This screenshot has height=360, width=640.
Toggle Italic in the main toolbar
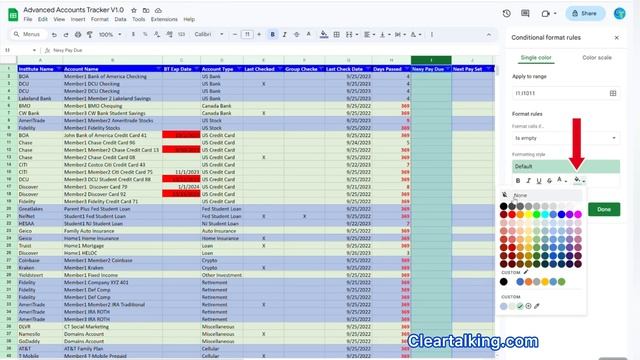(x=284, y=35)
